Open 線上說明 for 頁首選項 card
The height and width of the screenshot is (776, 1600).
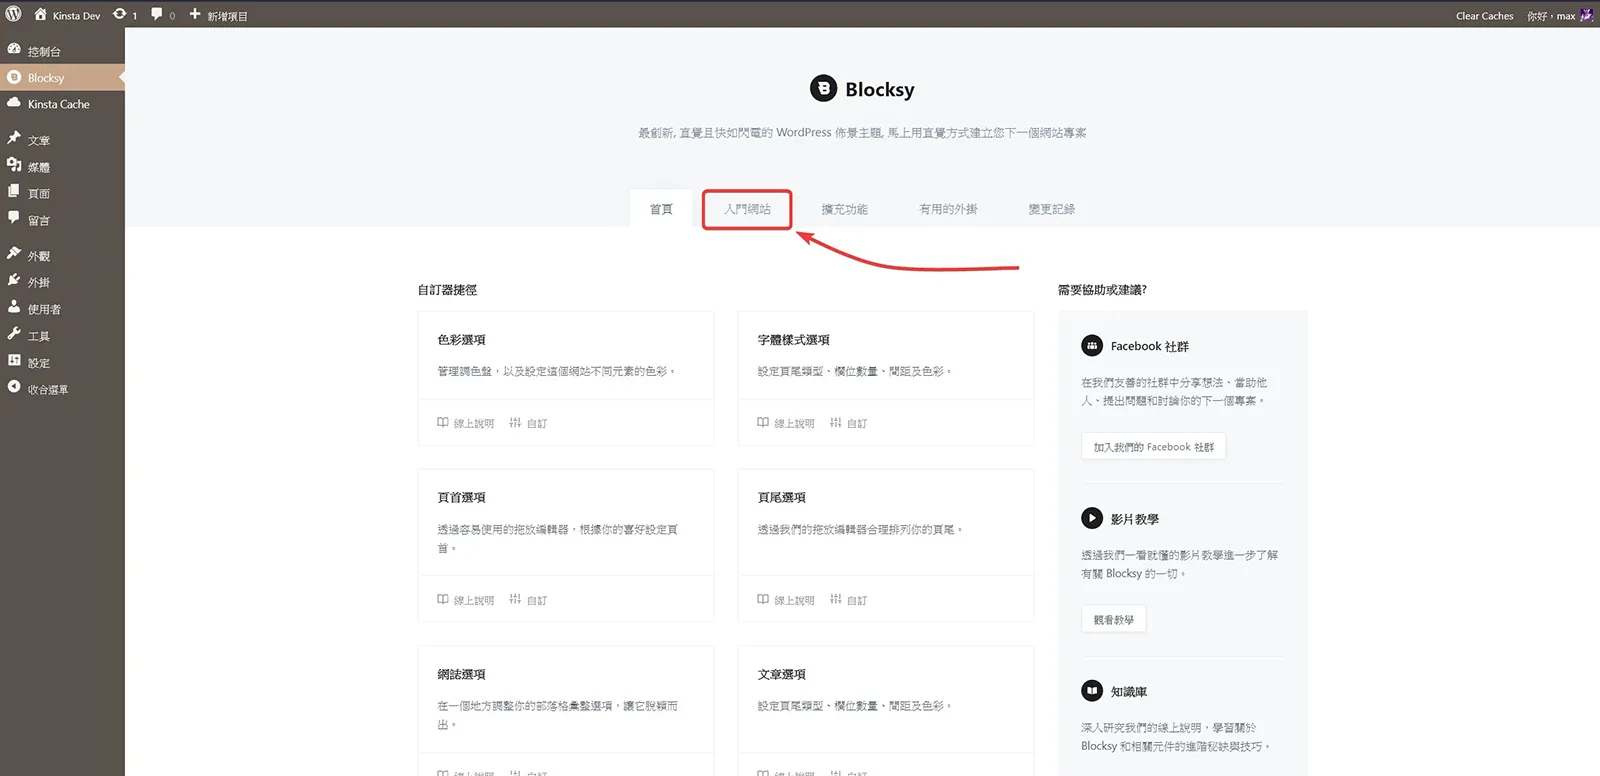pyautogui.click(x=466, y=600)
